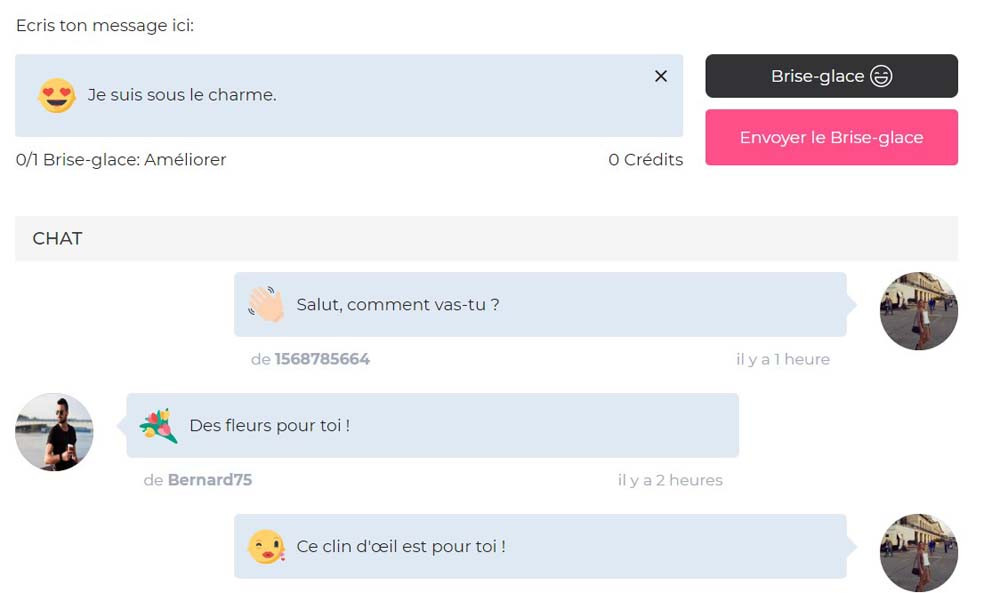Remove the selected ice-breaker with the X
This screenshot has height=593, width=1000.
660,76
